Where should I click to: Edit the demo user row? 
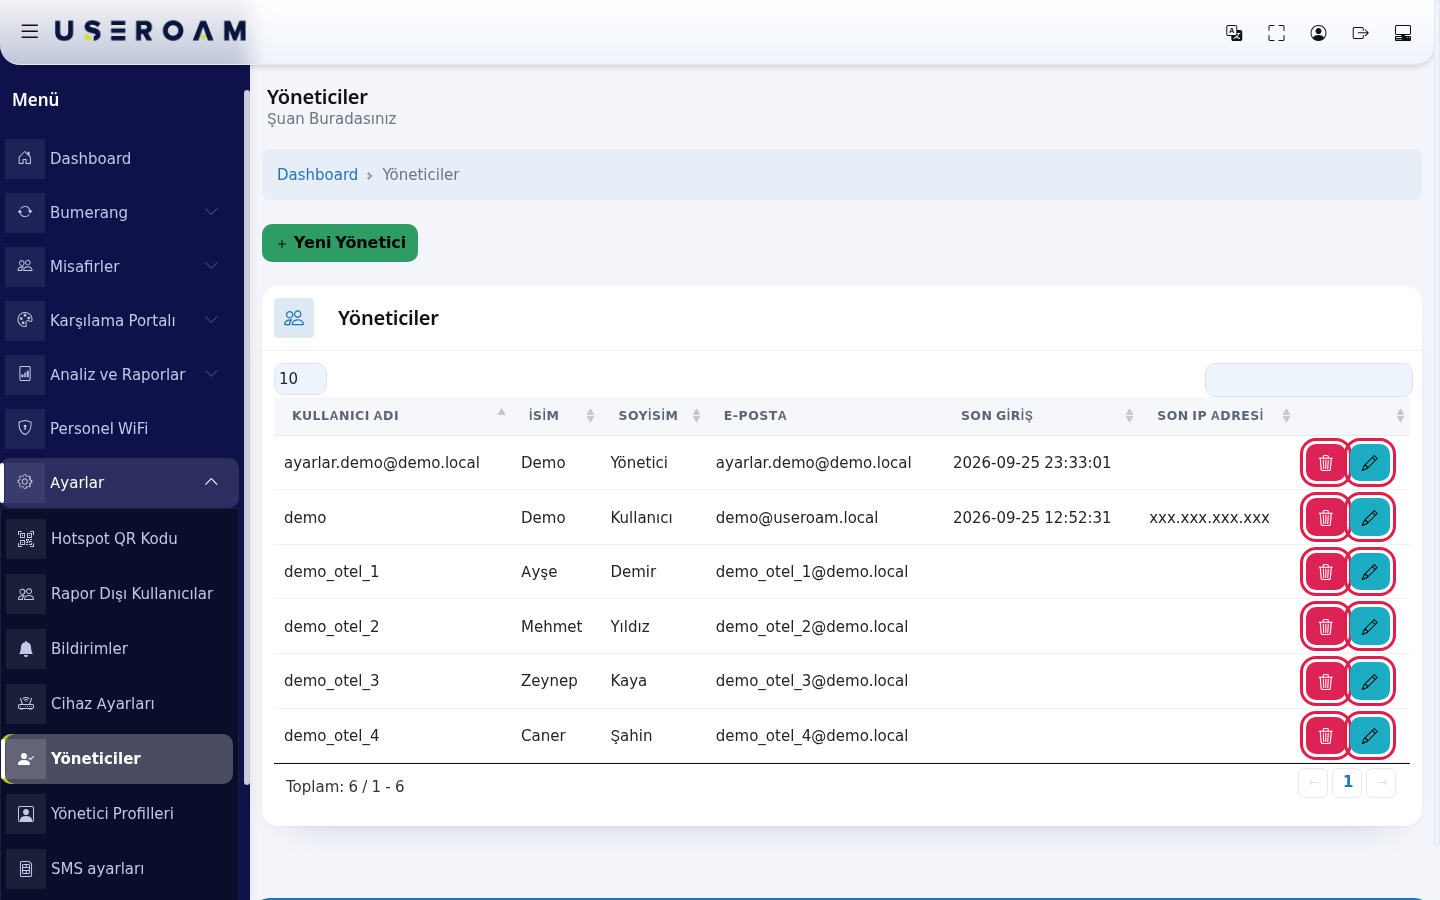[1369, 518]
